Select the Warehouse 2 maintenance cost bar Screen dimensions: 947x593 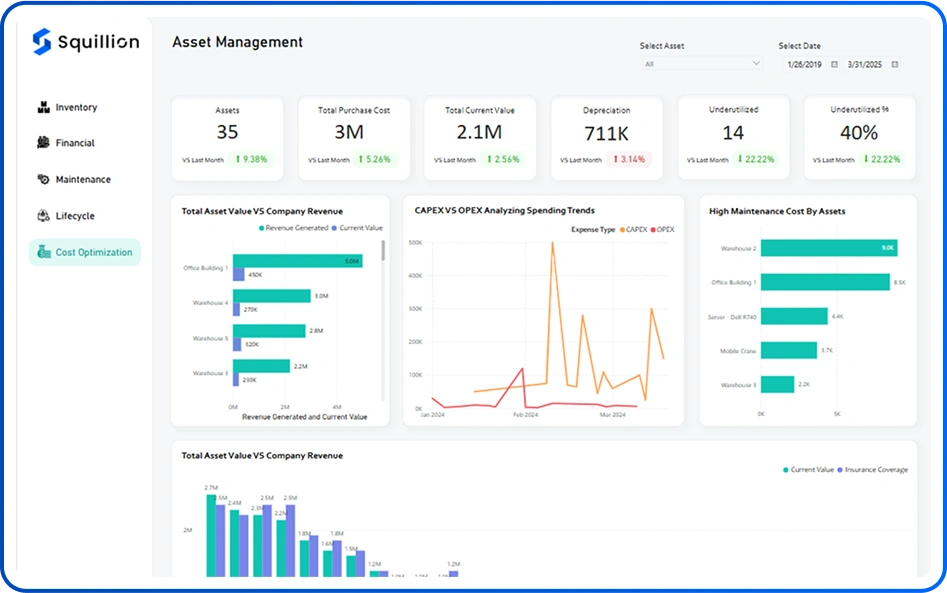click(x=828, y=248)
